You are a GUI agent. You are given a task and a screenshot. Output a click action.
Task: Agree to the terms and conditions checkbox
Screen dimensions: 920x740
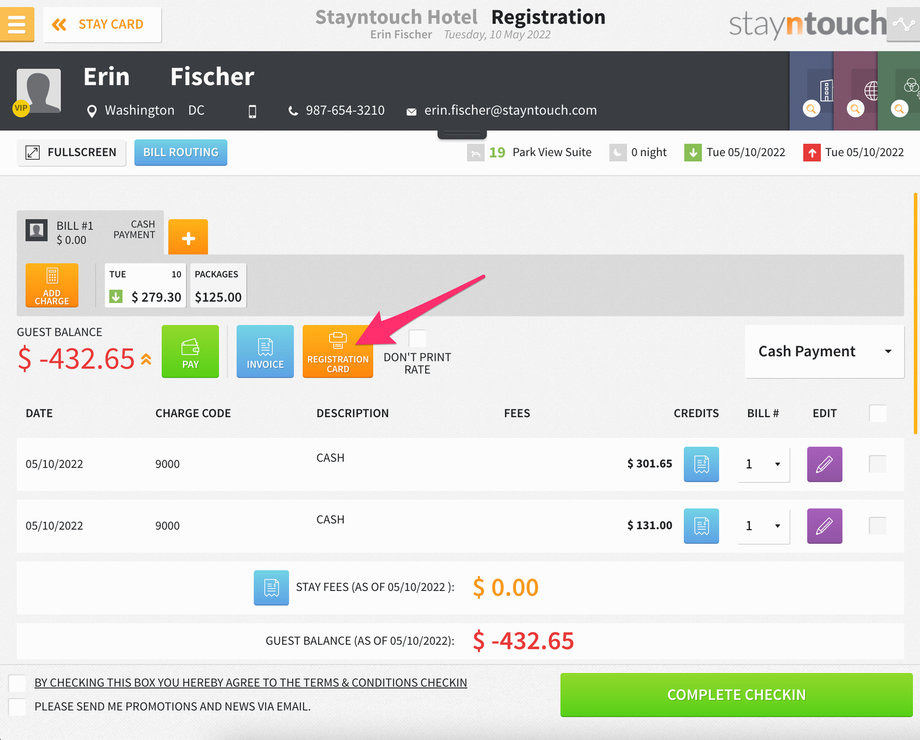pyautogui.click(x=18, y=683)
